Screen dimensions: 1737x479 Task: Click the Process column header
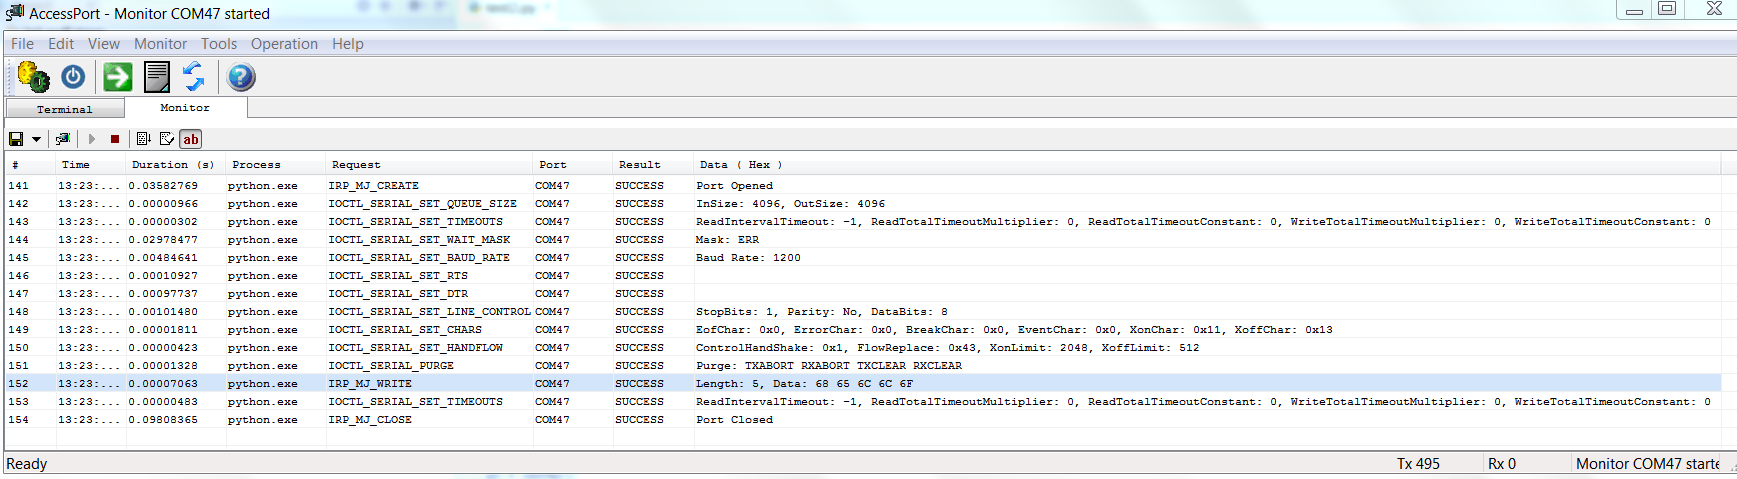point(275,165)
